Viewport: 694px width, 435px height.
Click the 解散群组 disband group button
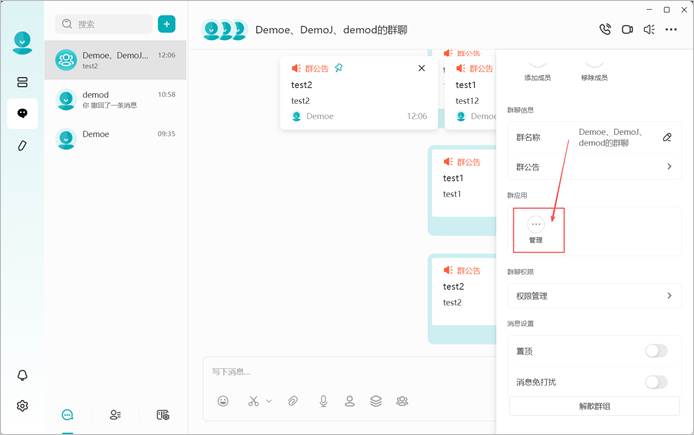pos(594,406)
